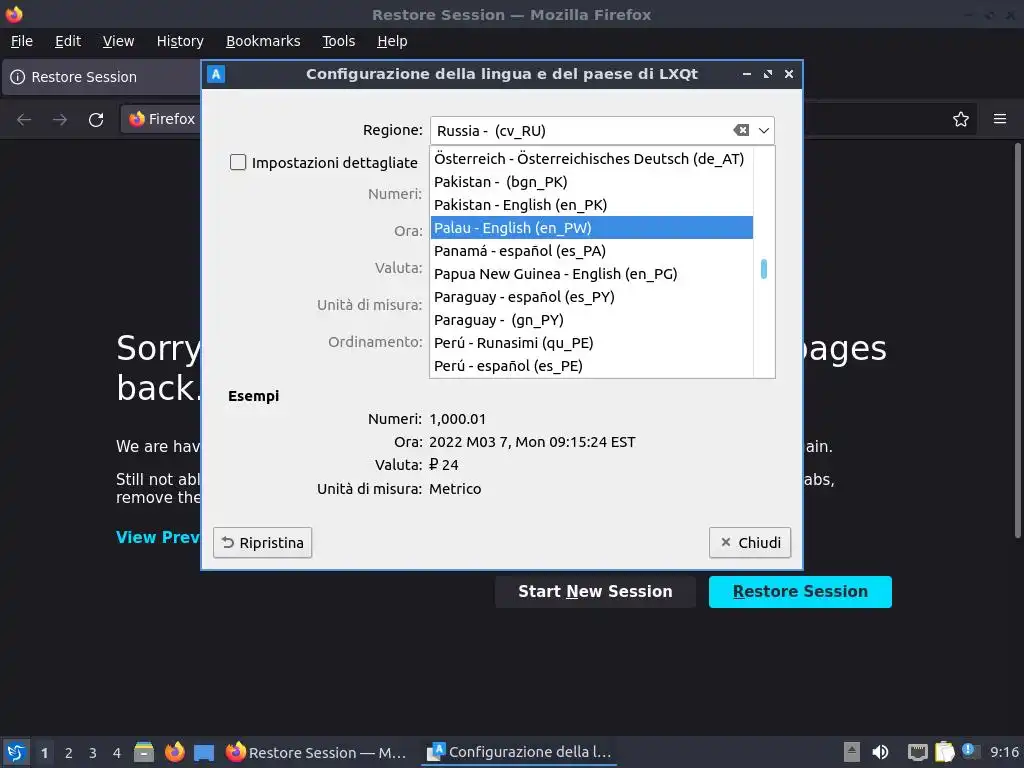
Task: Open the View menu in Firefox
Action: coord(118,41)
